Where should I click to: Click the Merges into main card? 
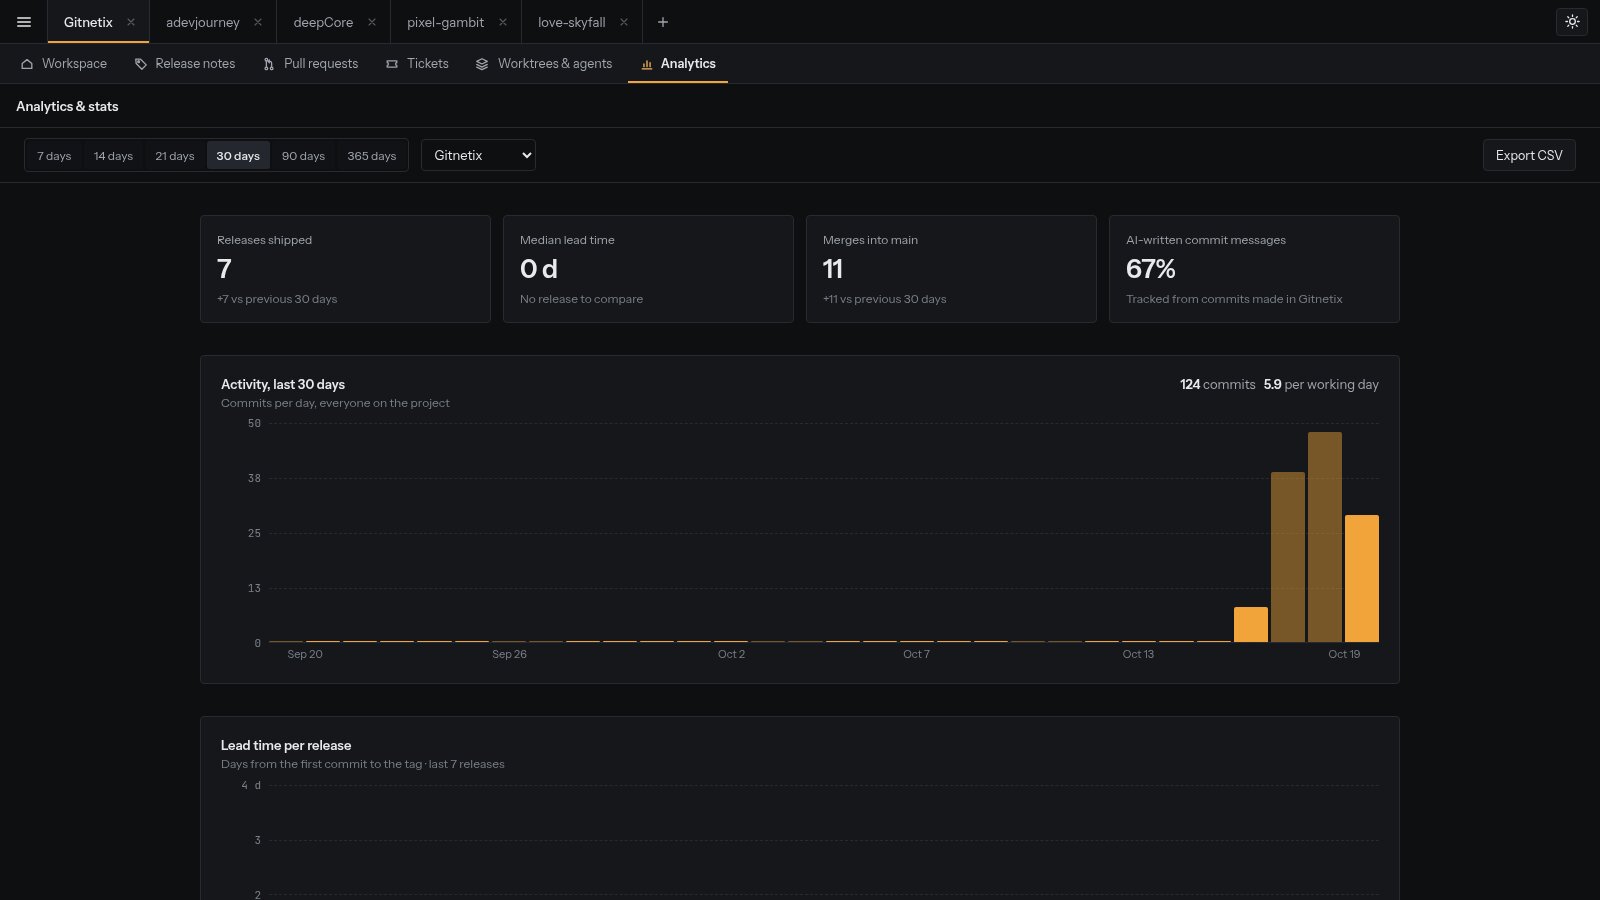point(951,269)
